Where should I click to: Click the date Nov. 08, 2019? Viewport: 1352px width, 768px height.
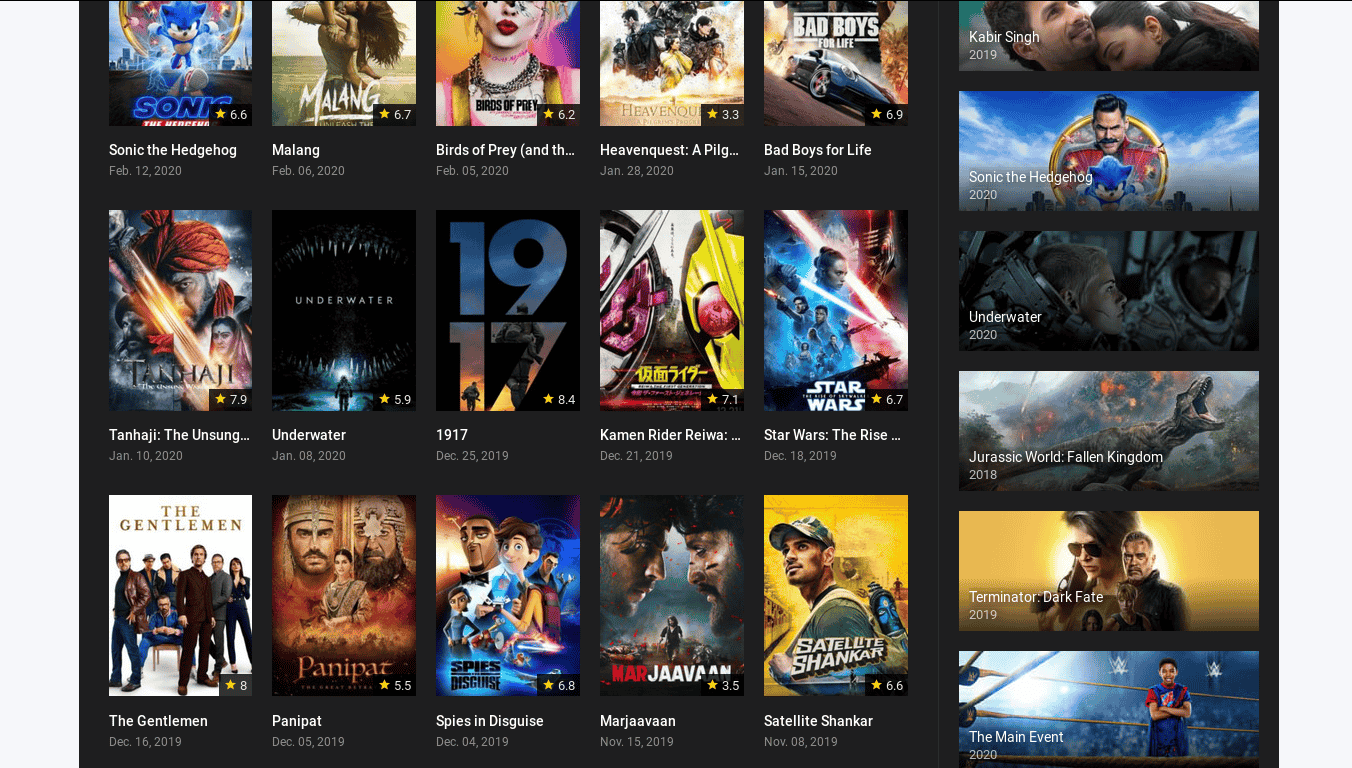pyautogui.click(x=801, y=742)
